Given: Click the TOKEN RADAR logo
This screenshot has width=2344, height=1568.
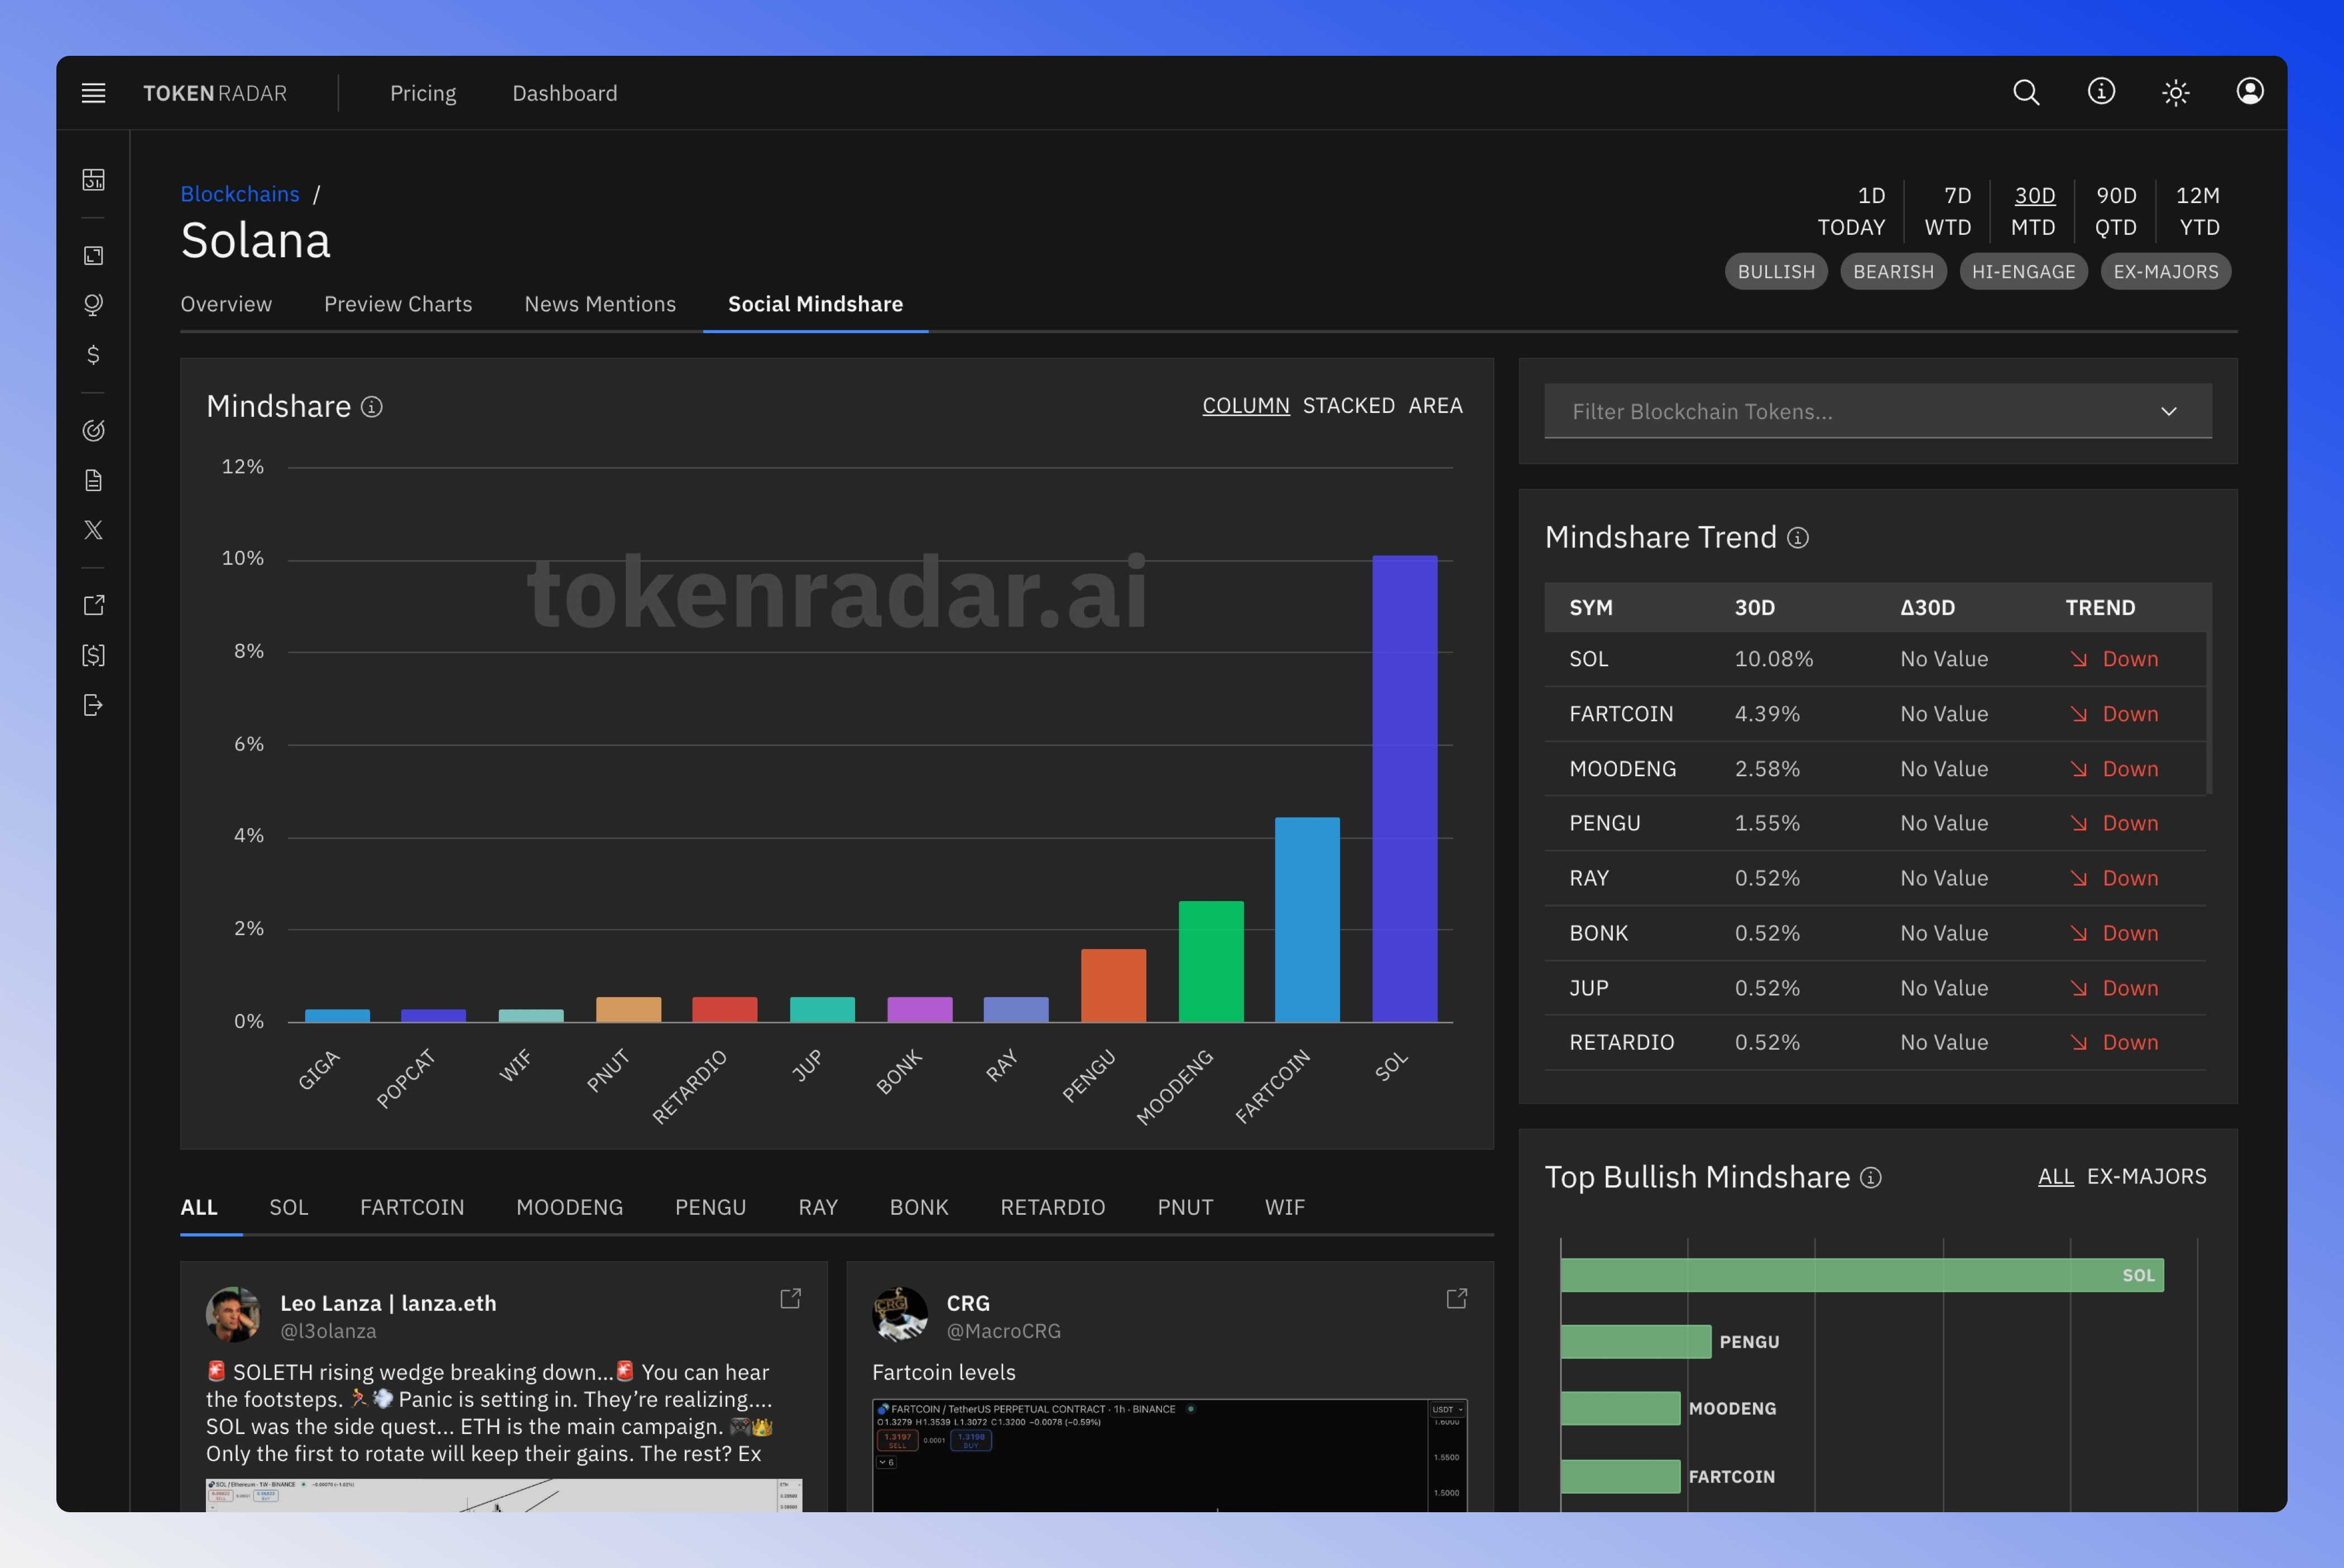Looking at the screenshot, I should (x=215, y=93).
